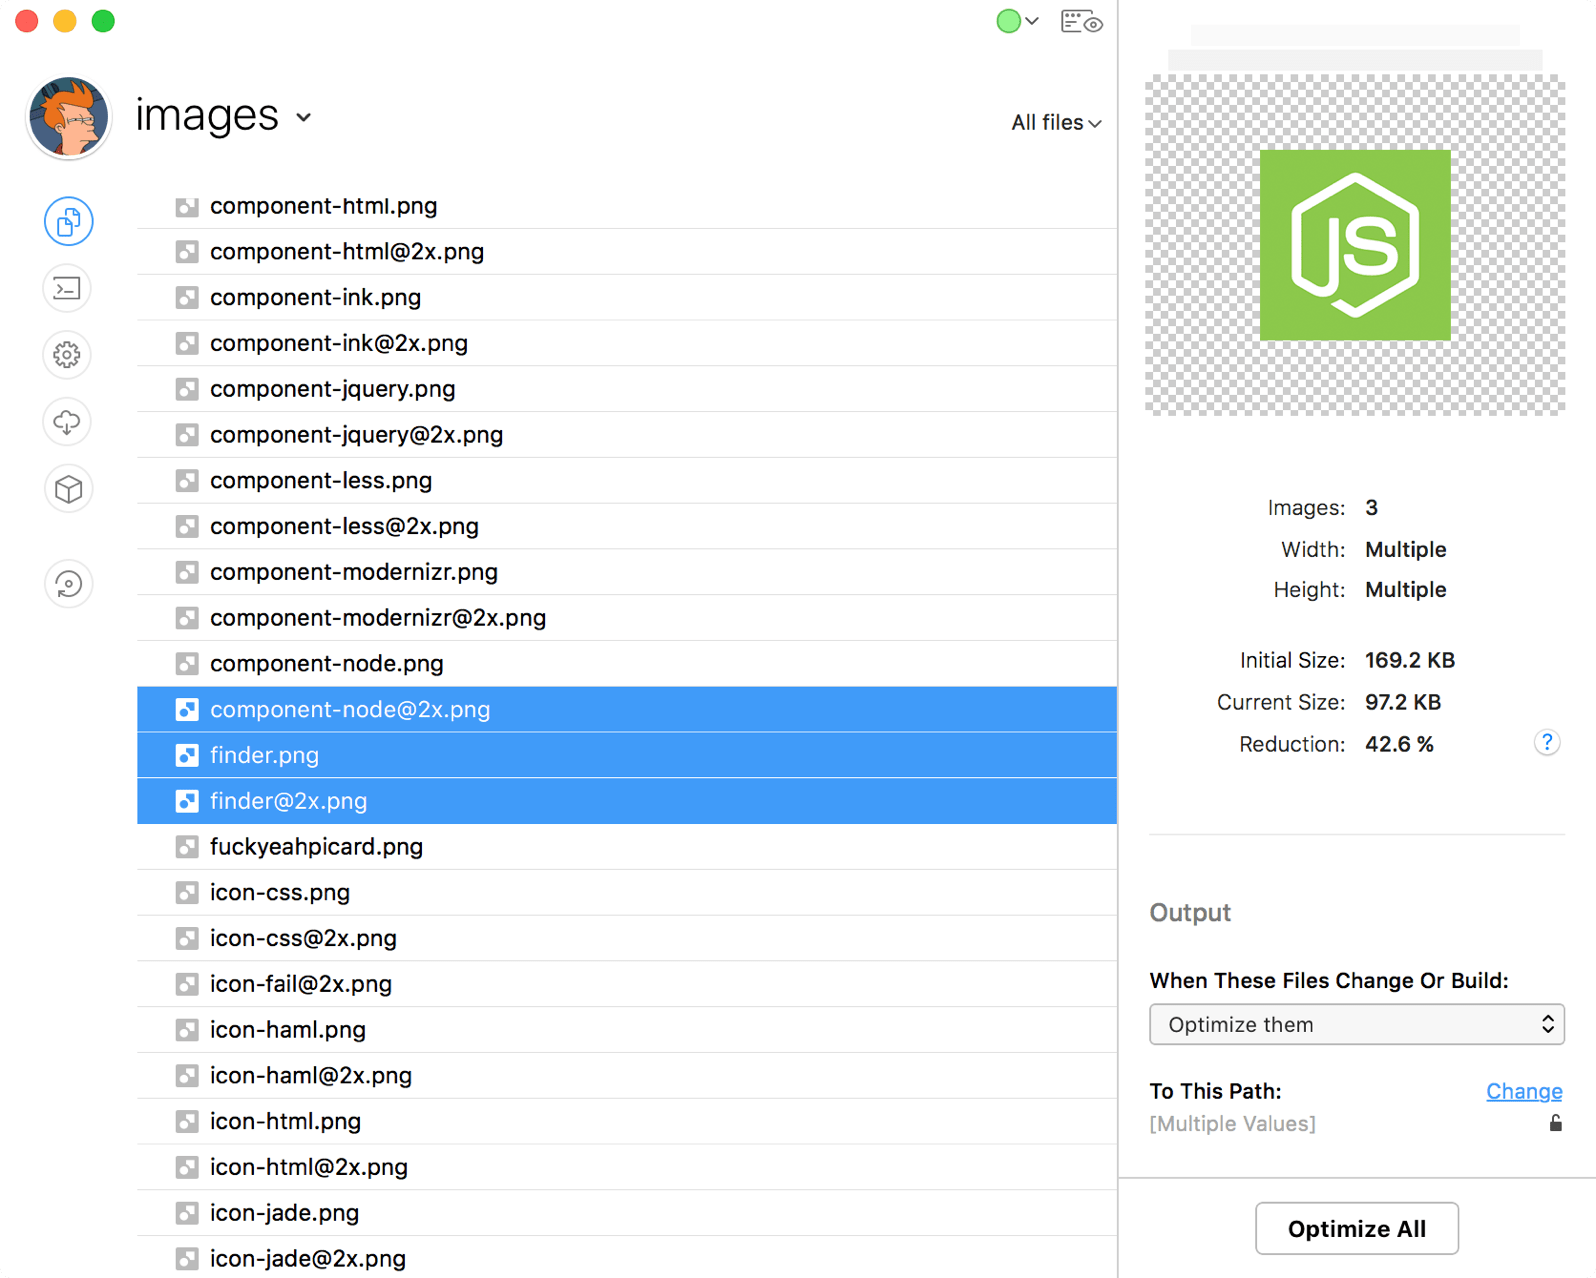The image size is (1596, 1278).
Task: Click the 97.2 KB current size value
Action: (1403, 702)
